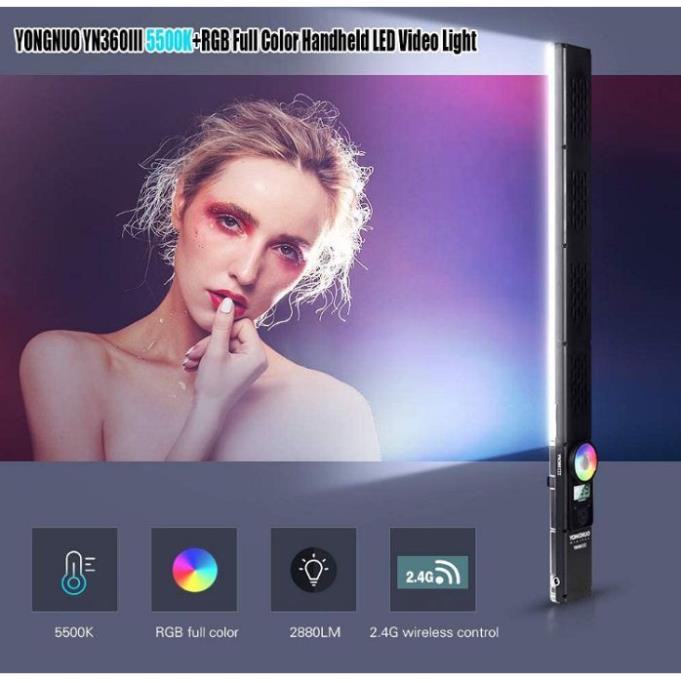The height and width of the screenshot is (681, 681).
Task: Click the "2880LM" caption text
Action: tap(313, 632)
